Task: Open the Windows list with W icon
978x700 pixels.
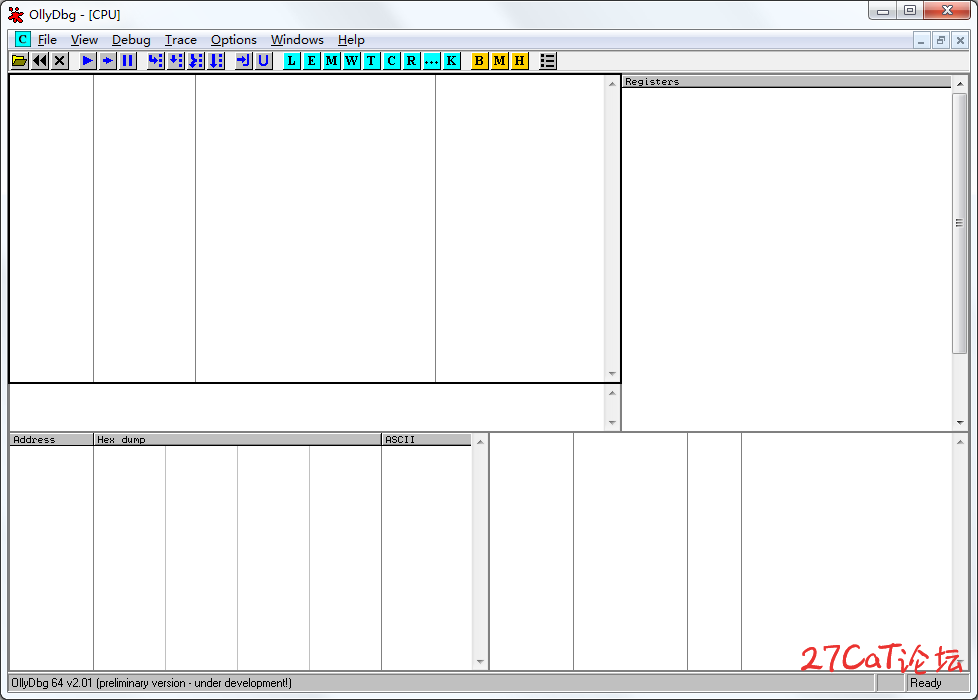Action: point(351,61)
